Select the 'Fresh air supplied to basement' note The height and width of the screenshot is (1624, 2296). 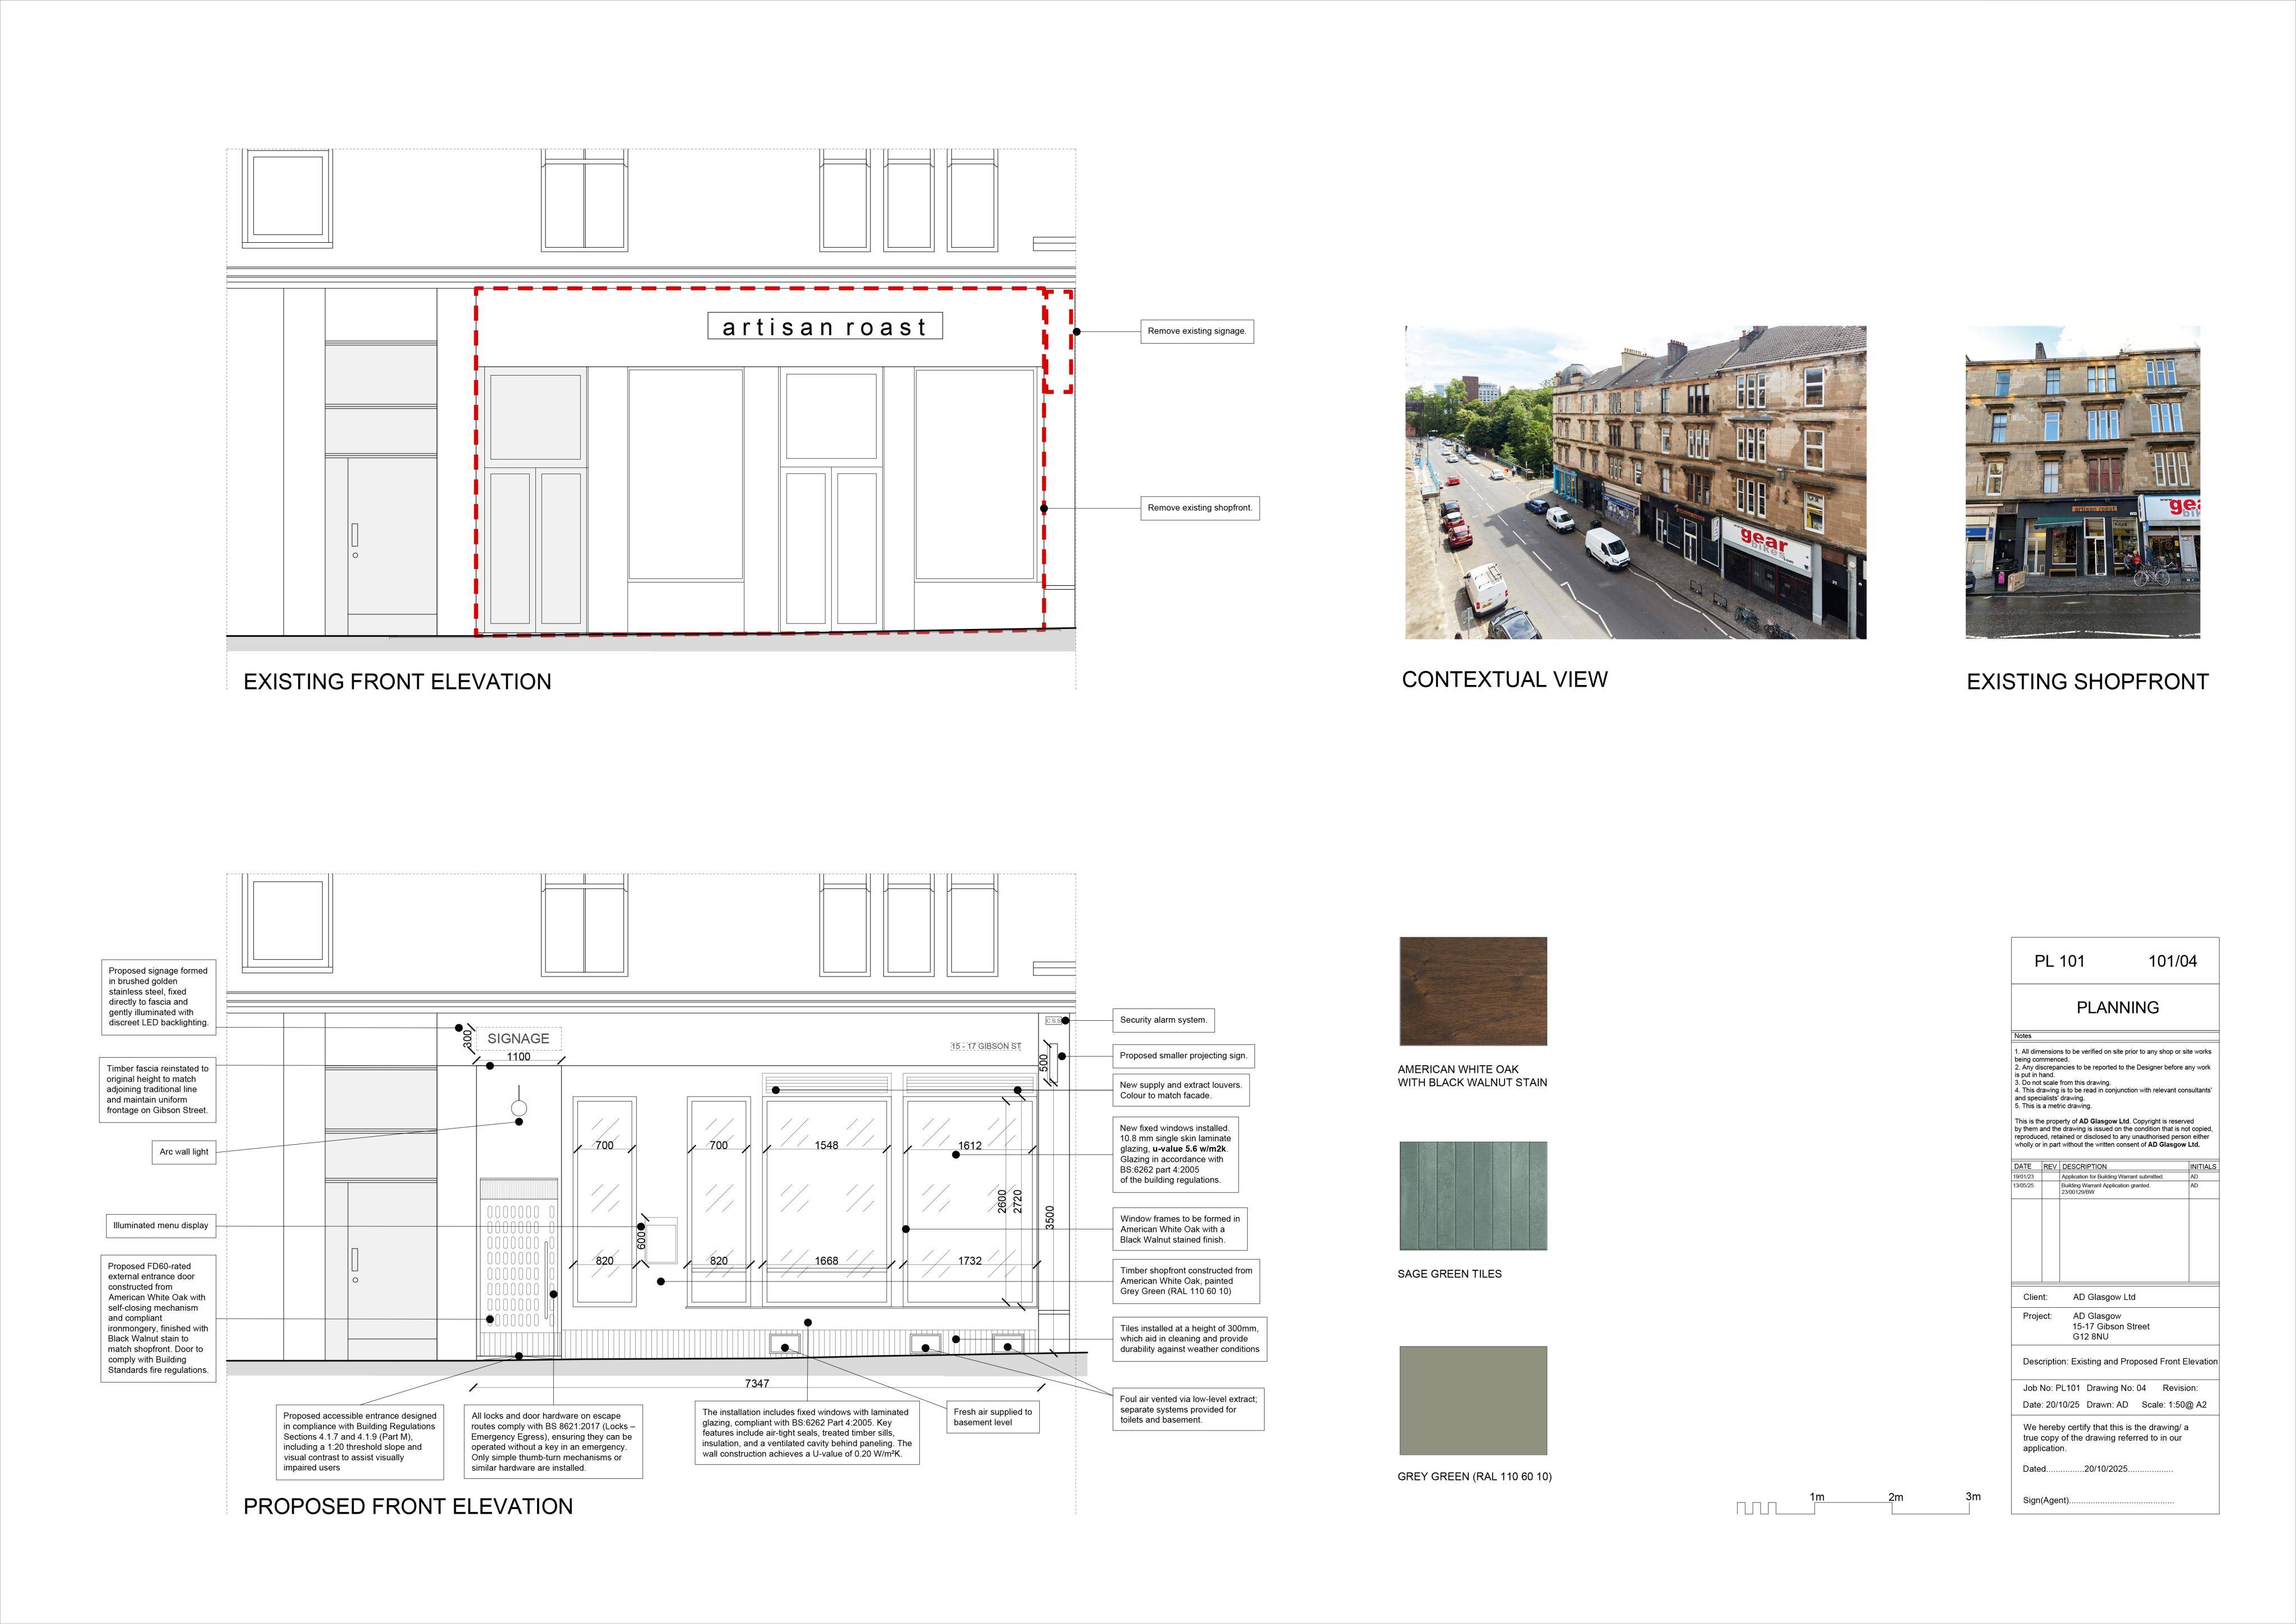click(x=993, y=1417)
